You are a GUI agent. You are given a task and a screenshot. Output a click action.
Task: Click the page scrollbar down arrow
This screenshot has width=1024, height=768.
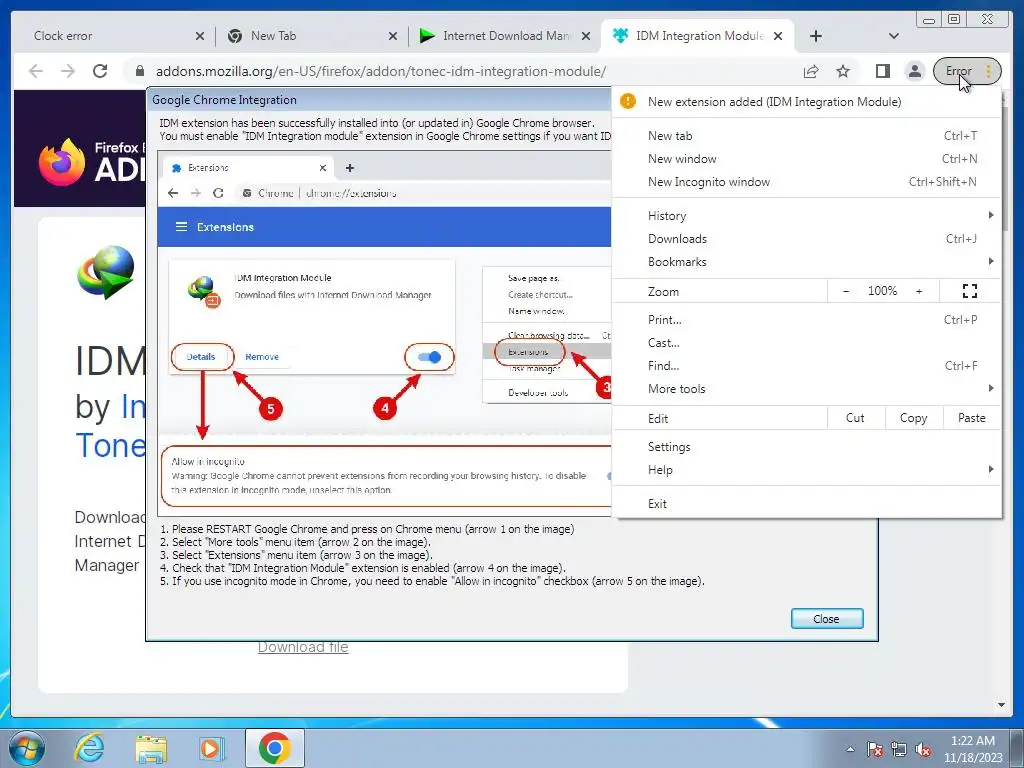tap(1001, 705)
